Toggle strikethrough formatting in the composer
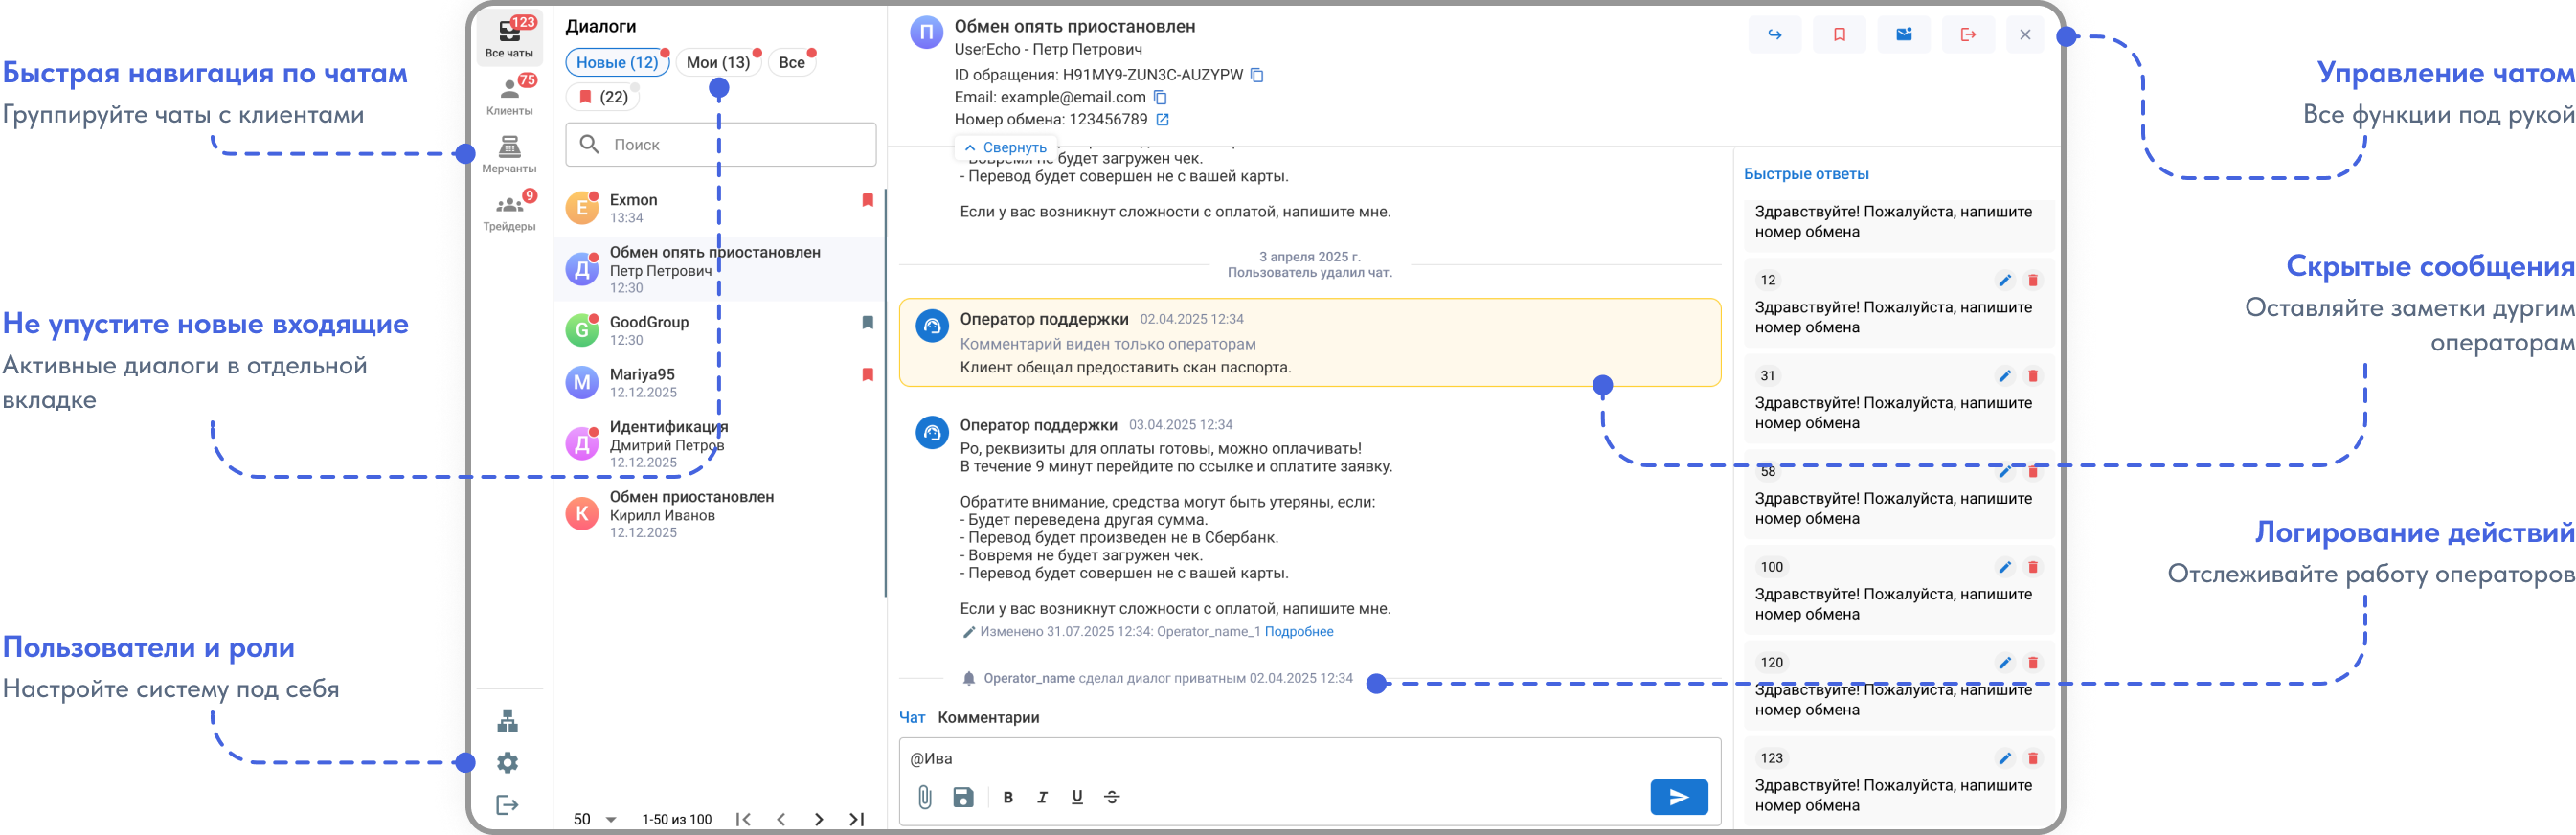 tap(1112, 797)
